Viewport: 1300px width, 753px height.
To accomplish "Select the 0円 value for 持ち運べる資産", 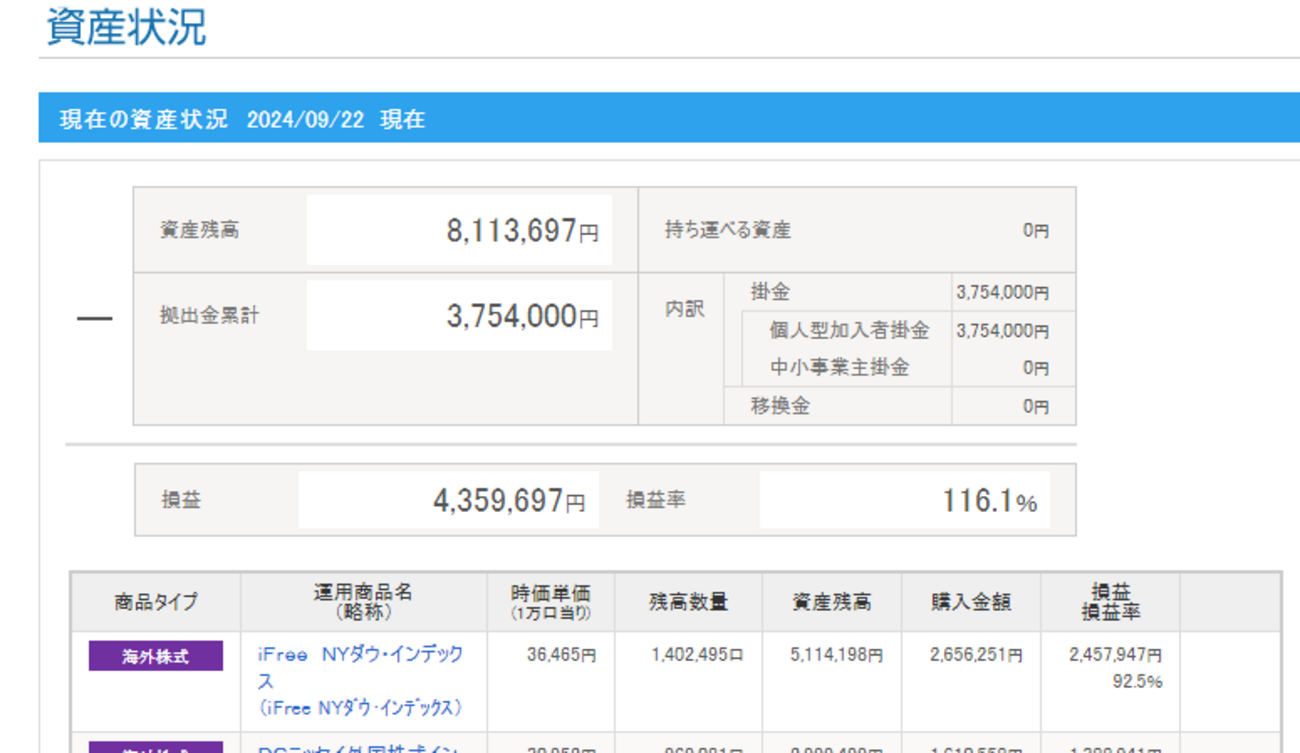I will pos(1036,230).
